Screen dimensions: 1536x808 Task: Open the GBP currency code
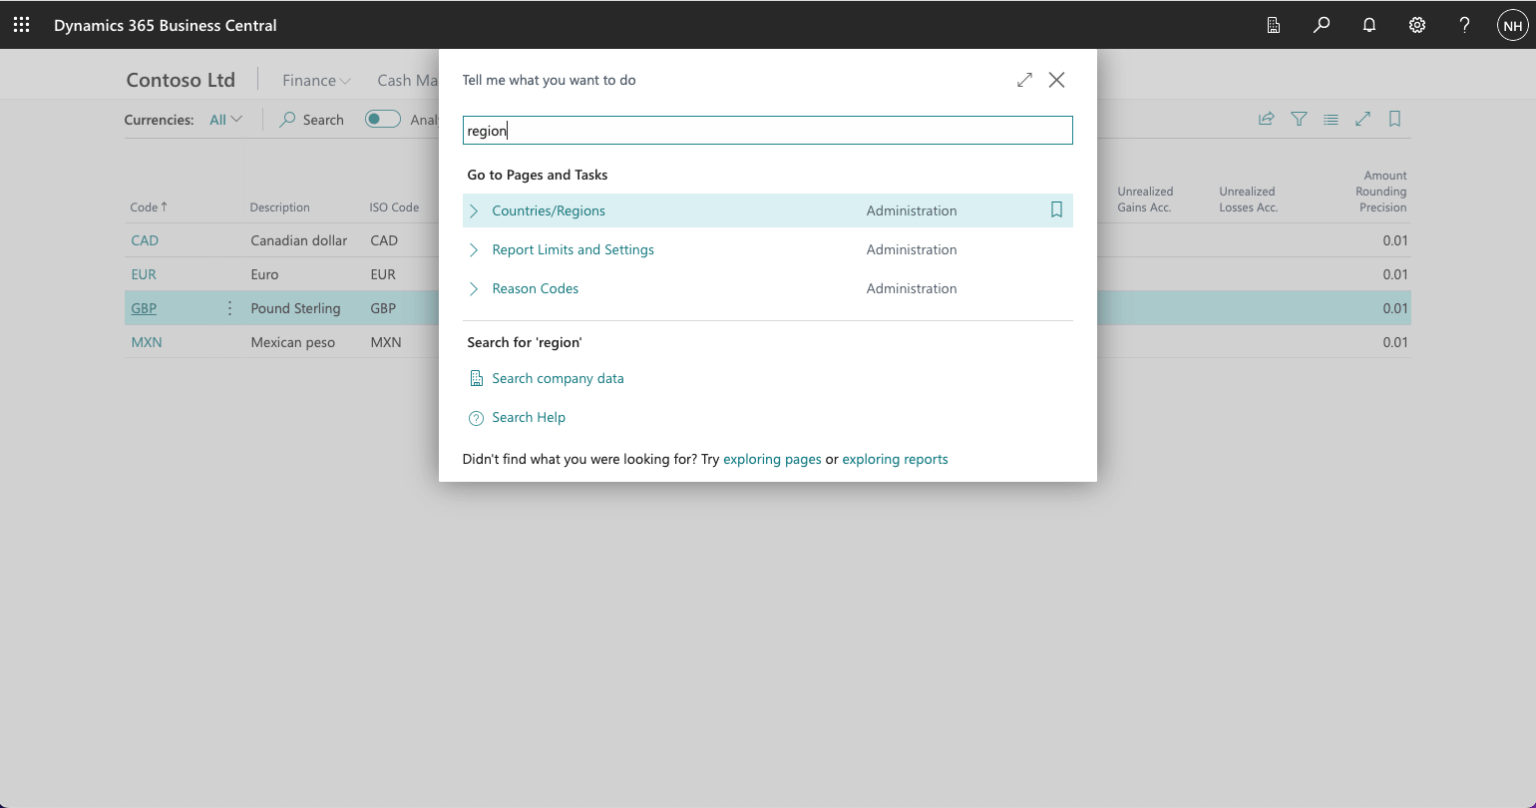coord(144,309)
